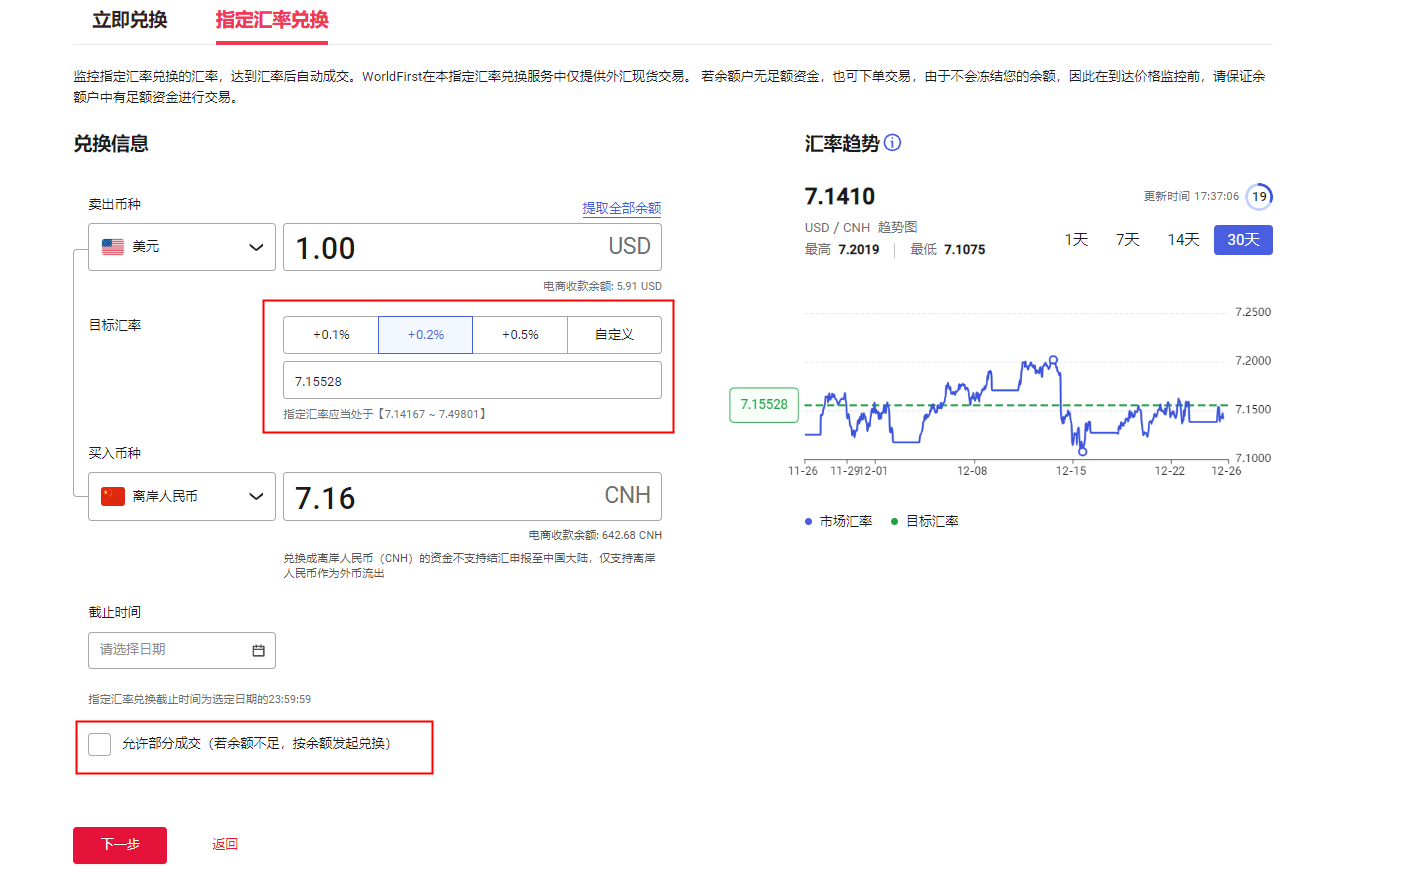Click the US flag icon in sell currency selector

click(113, 246)
